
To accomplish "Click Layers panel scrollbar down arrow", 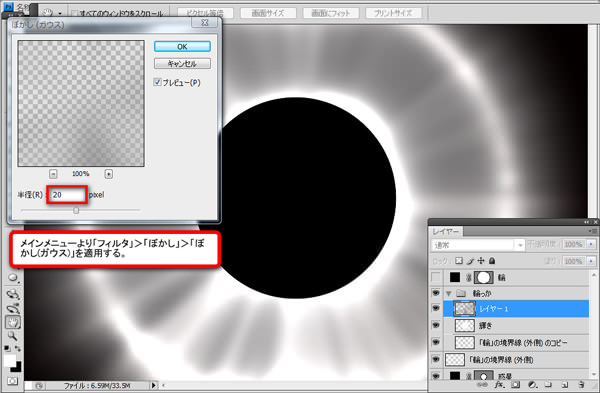I will click(x=593, y=375).
